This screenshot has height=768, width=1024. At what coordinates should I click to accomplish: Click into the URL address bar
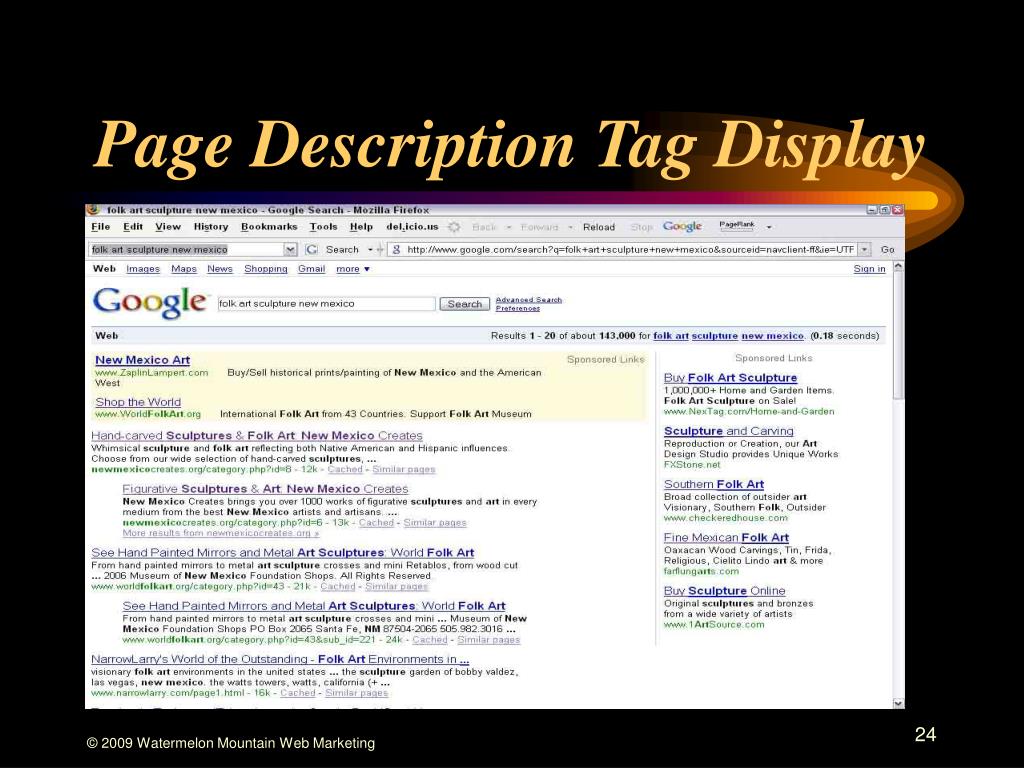tap(630, 249)
